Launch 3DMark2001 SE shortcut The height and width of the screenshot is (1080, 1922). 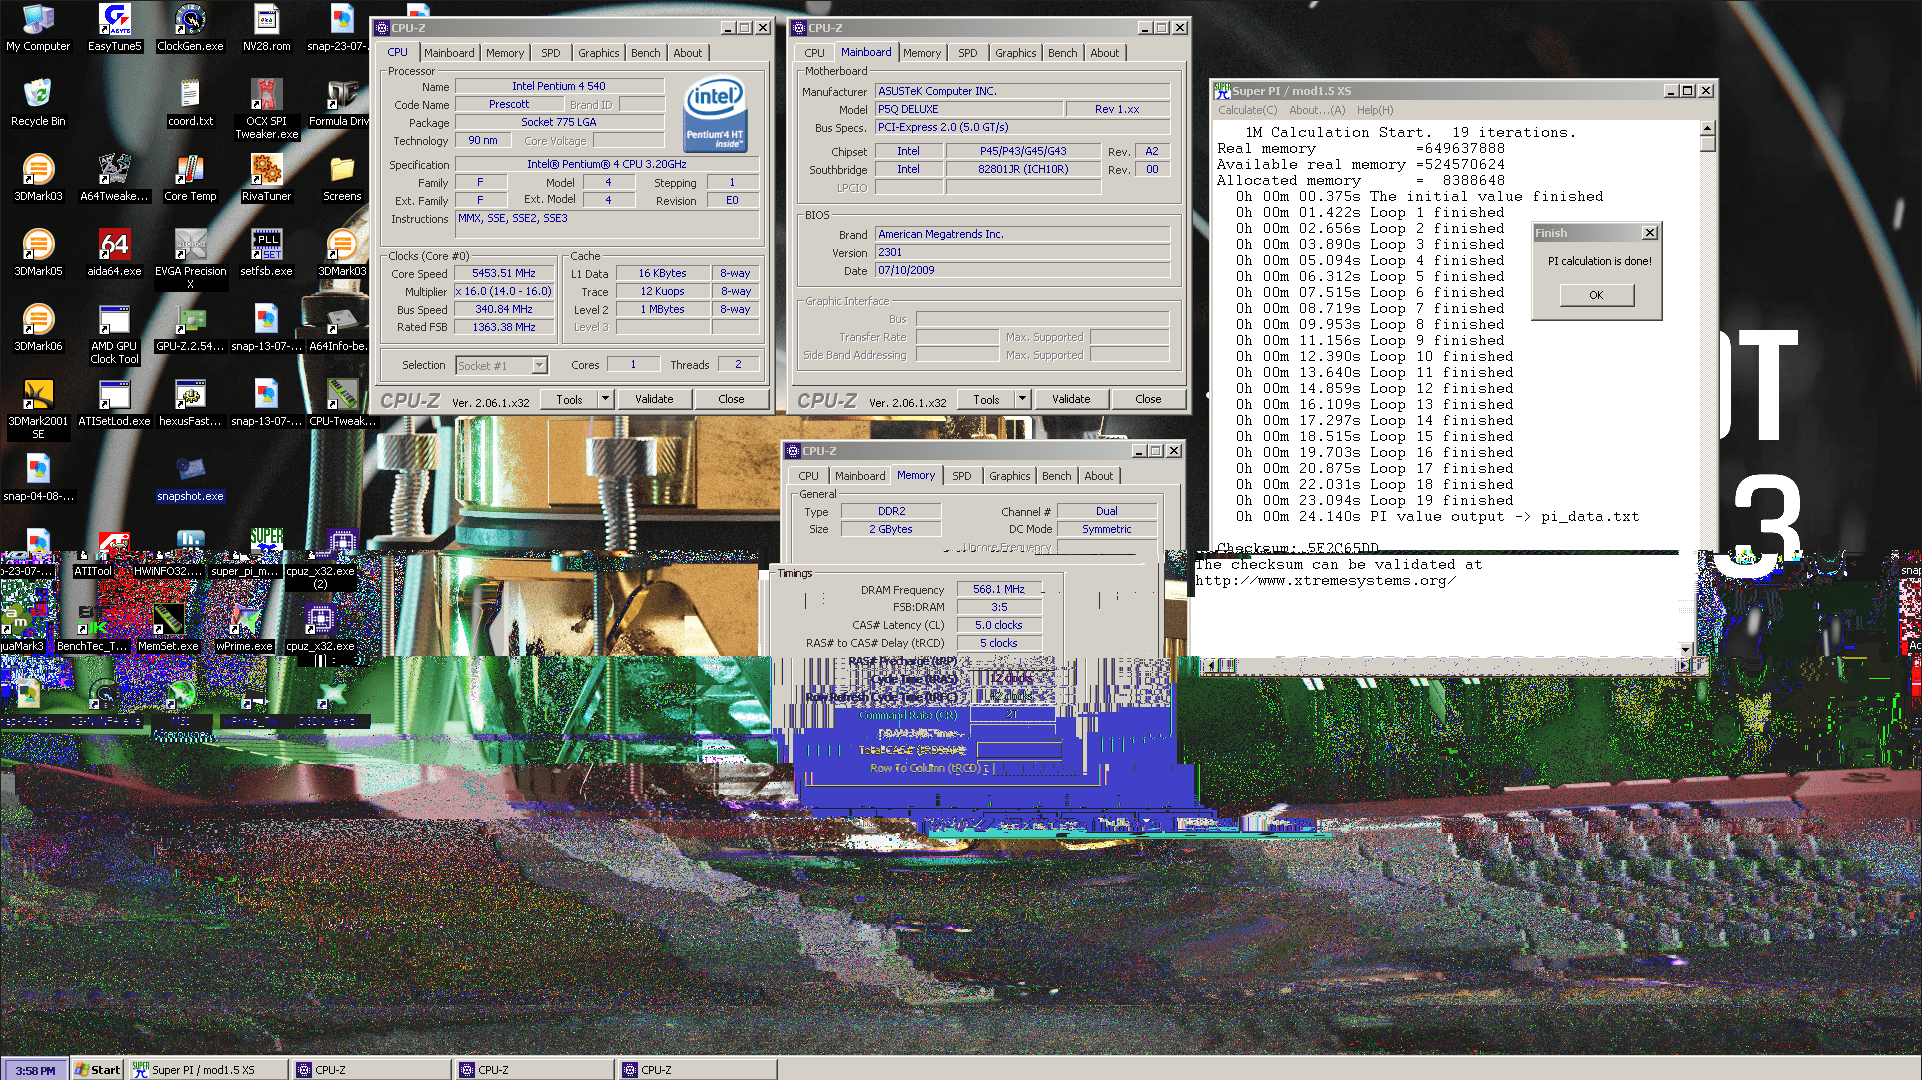(38, 410)
